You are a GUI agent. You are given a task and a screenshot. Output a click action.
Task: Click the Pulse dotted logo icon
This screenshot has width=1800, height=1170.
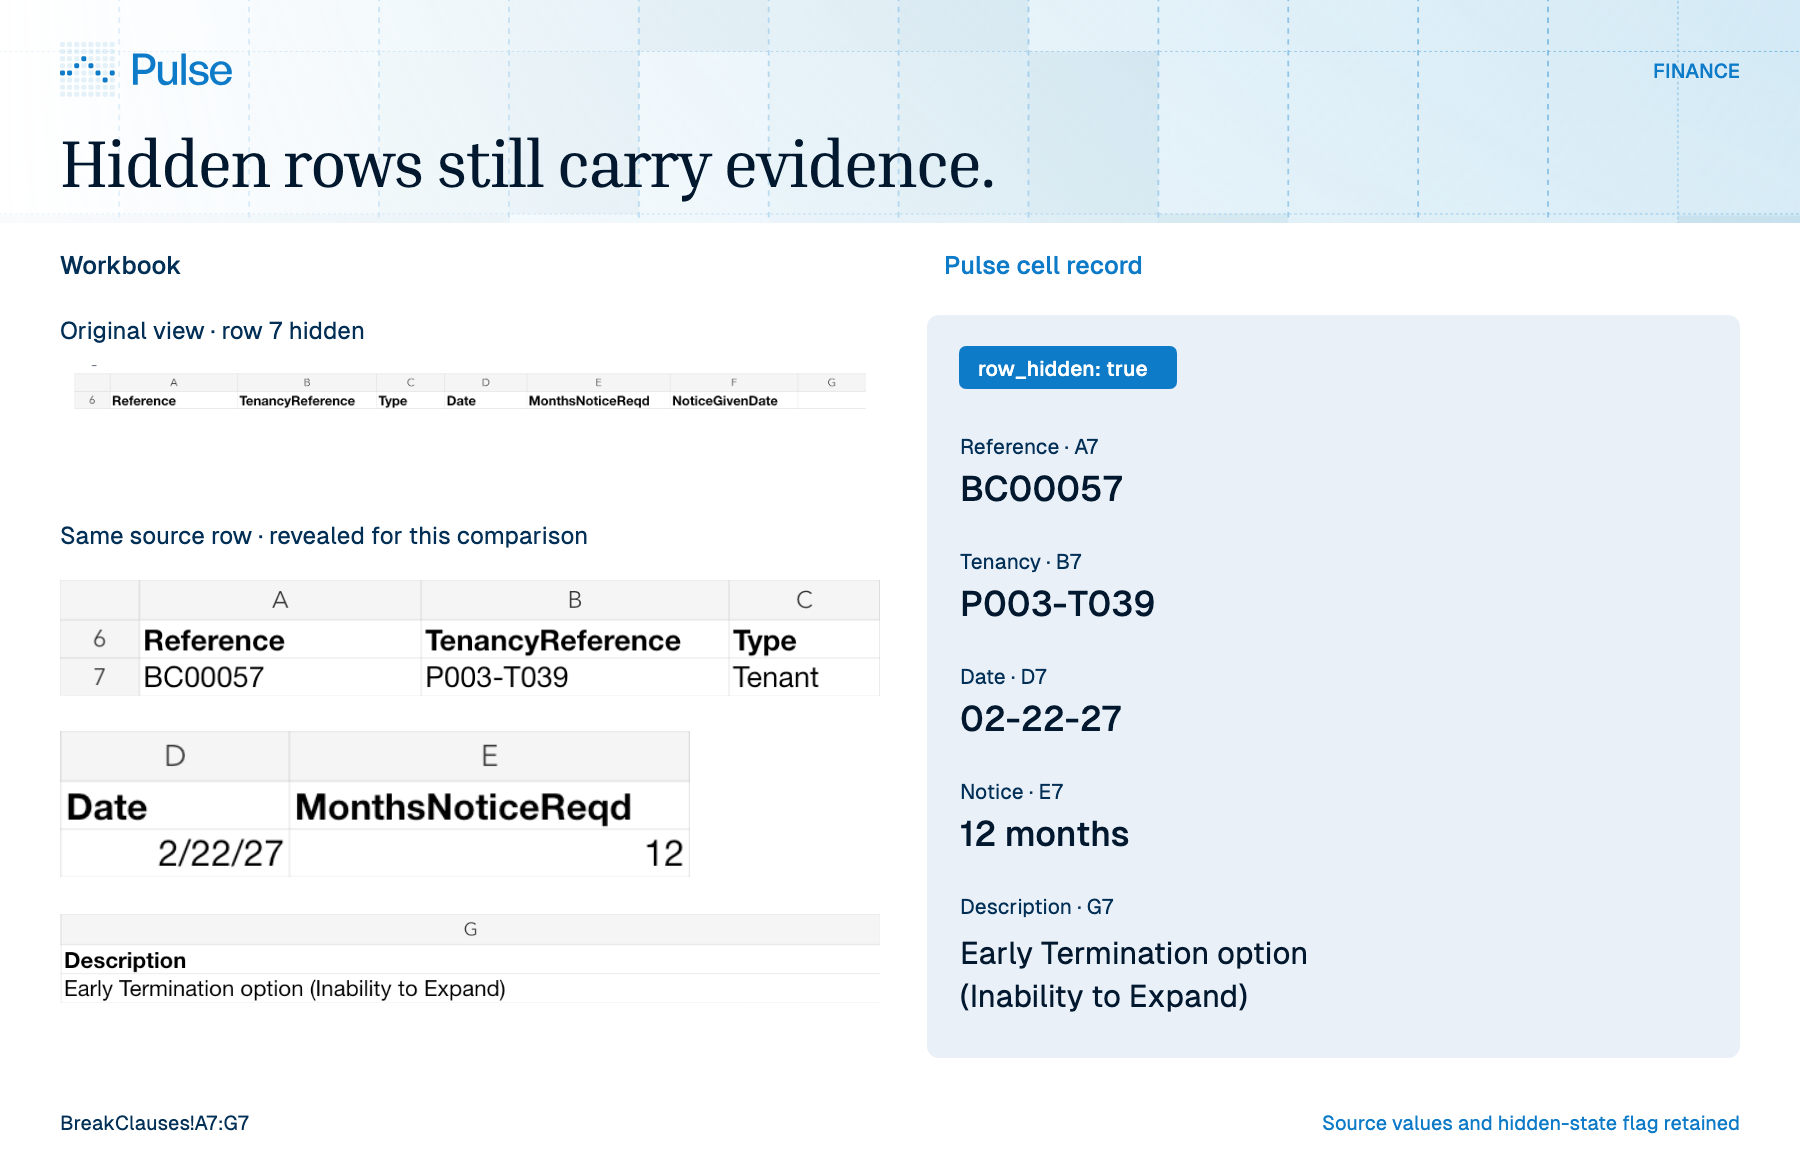pos(88,70)
